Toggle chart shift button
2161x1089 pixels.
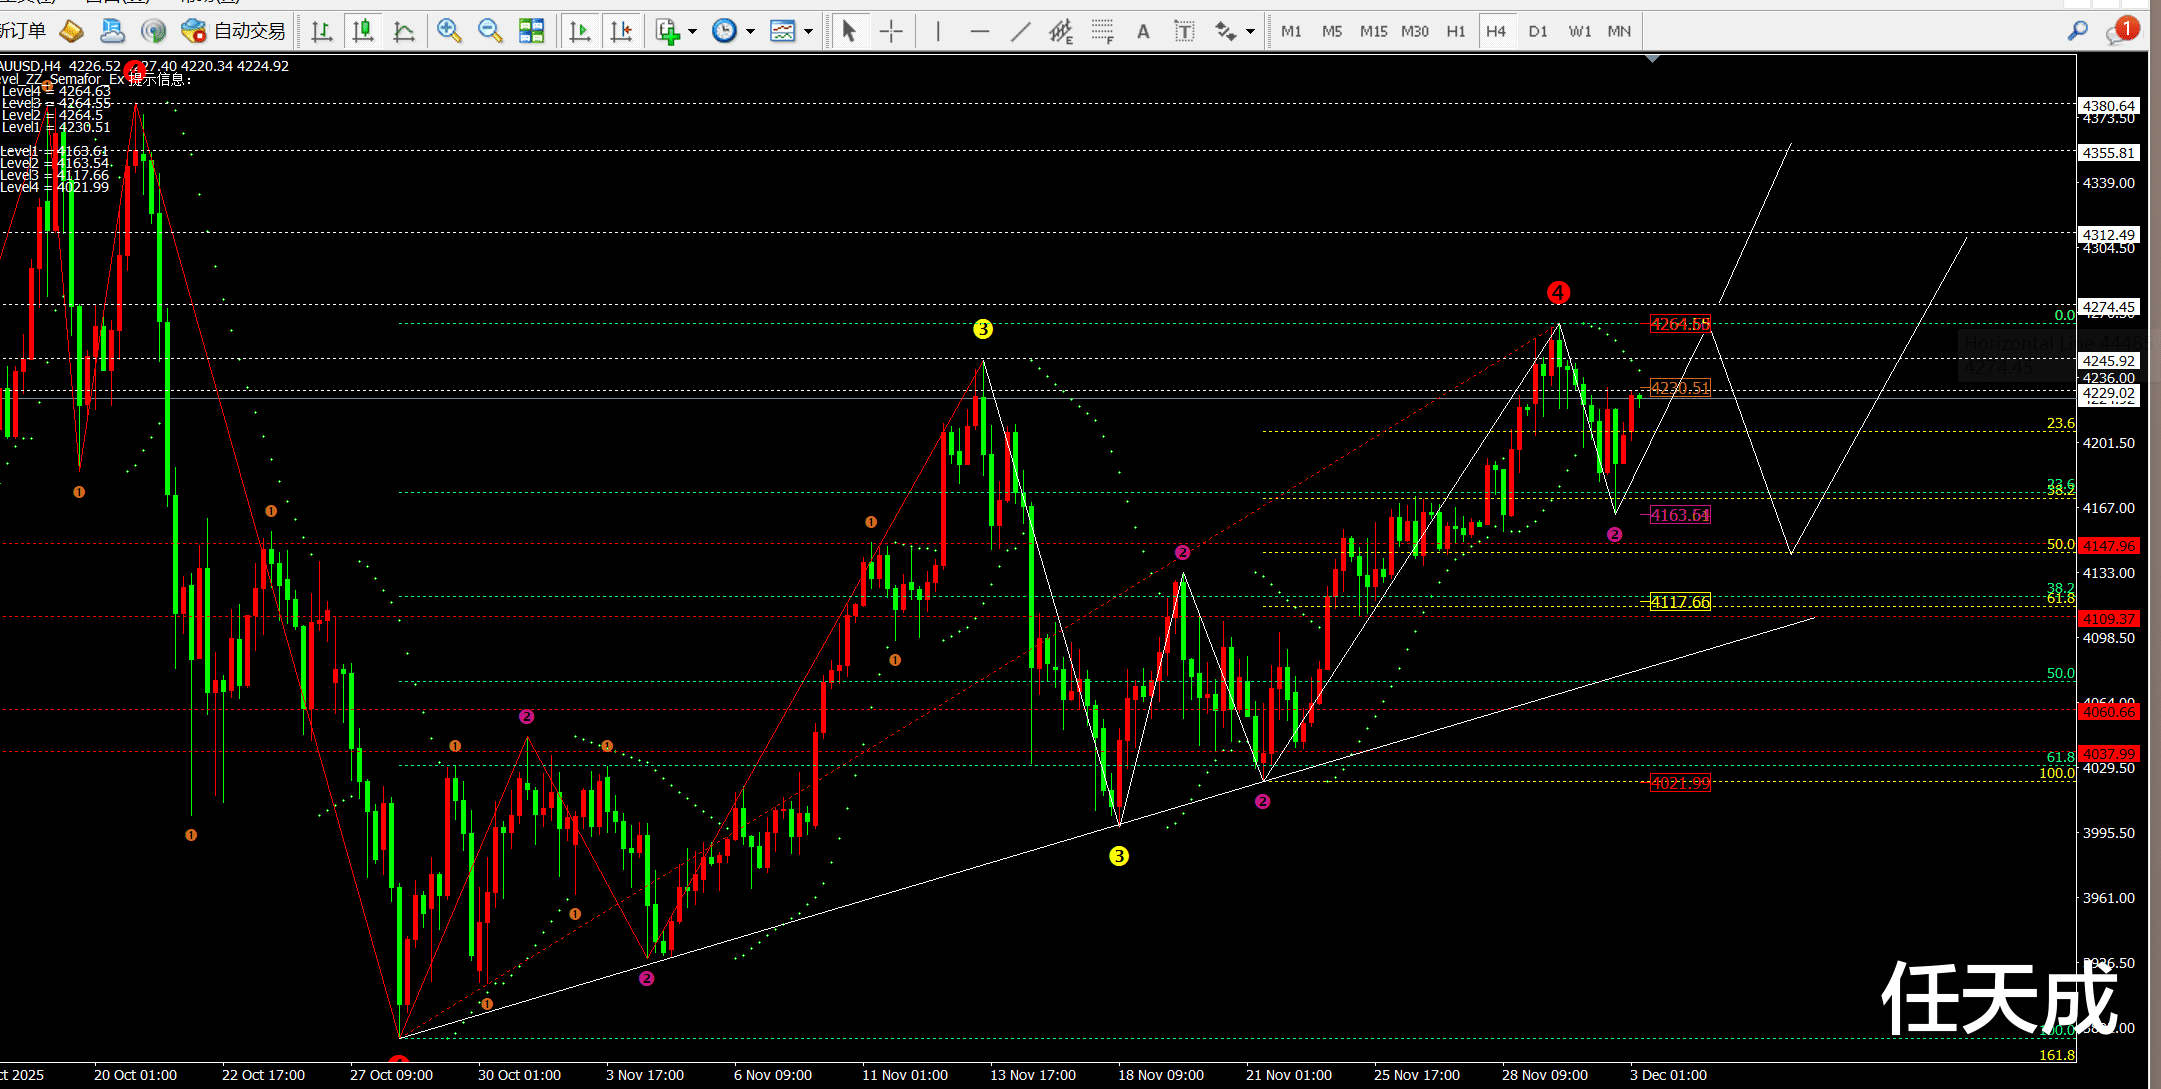[621, 31]
